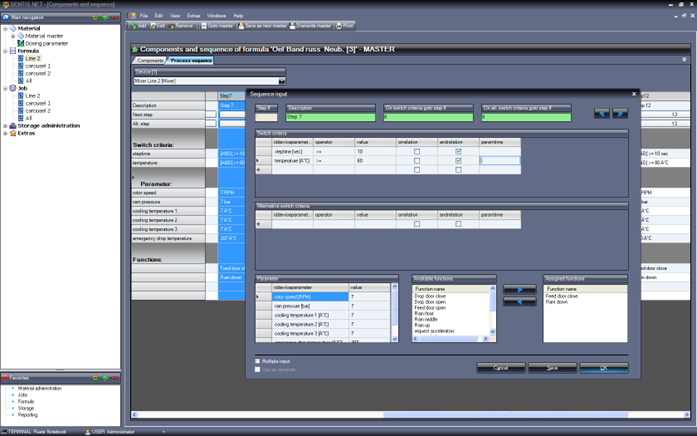
Task: Click the Cancel button
Action: tap(500, 368)
